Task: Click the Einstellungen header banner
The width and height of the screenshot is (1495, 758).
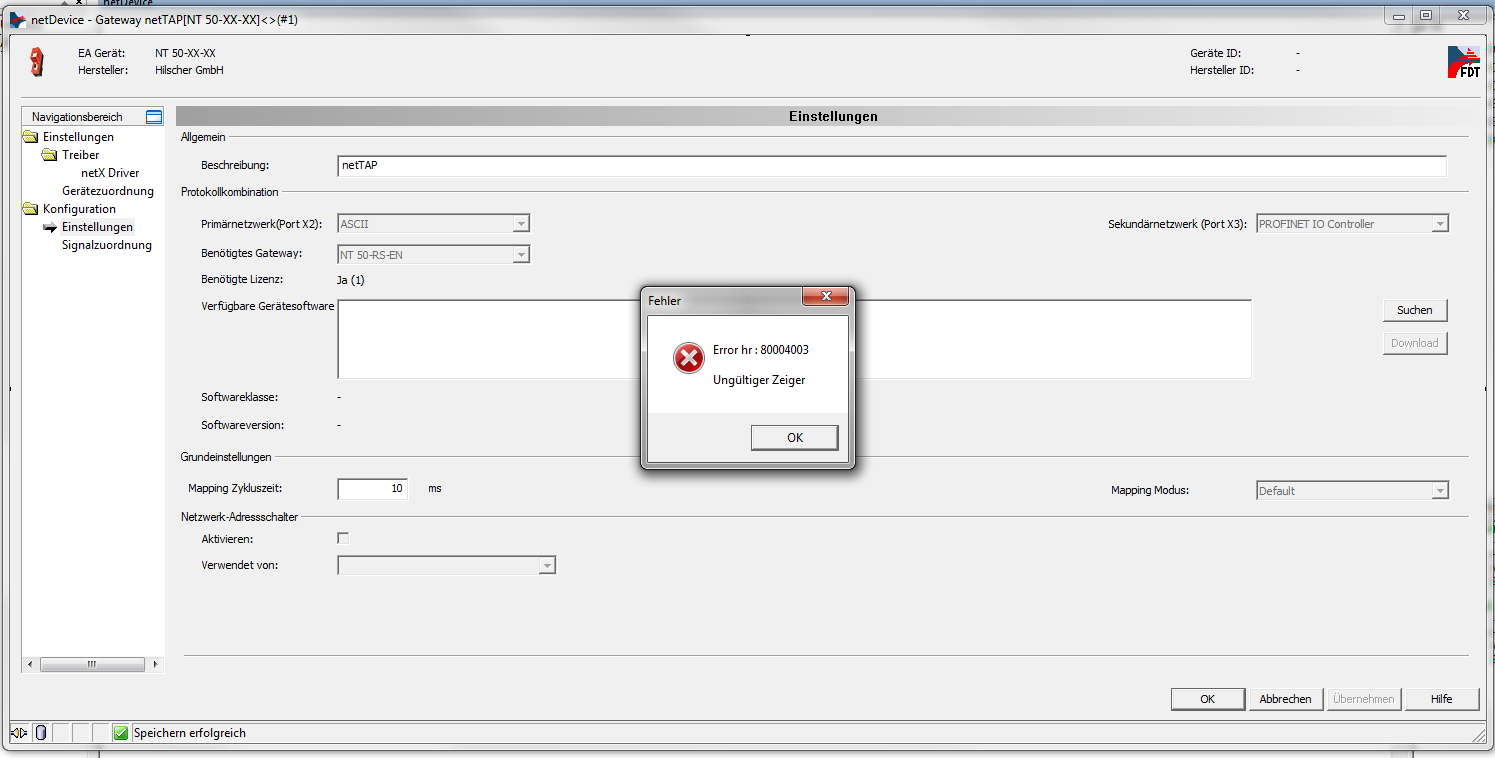Action: 822,116
